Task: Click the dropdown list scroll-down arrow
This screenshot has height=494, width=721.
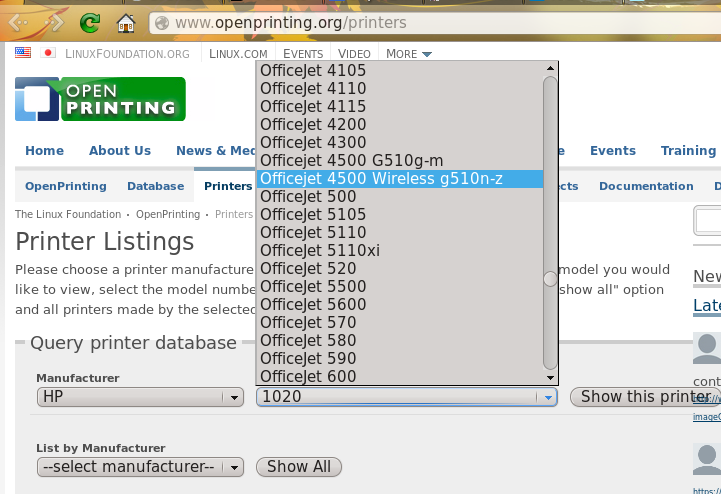Action: 550,378
